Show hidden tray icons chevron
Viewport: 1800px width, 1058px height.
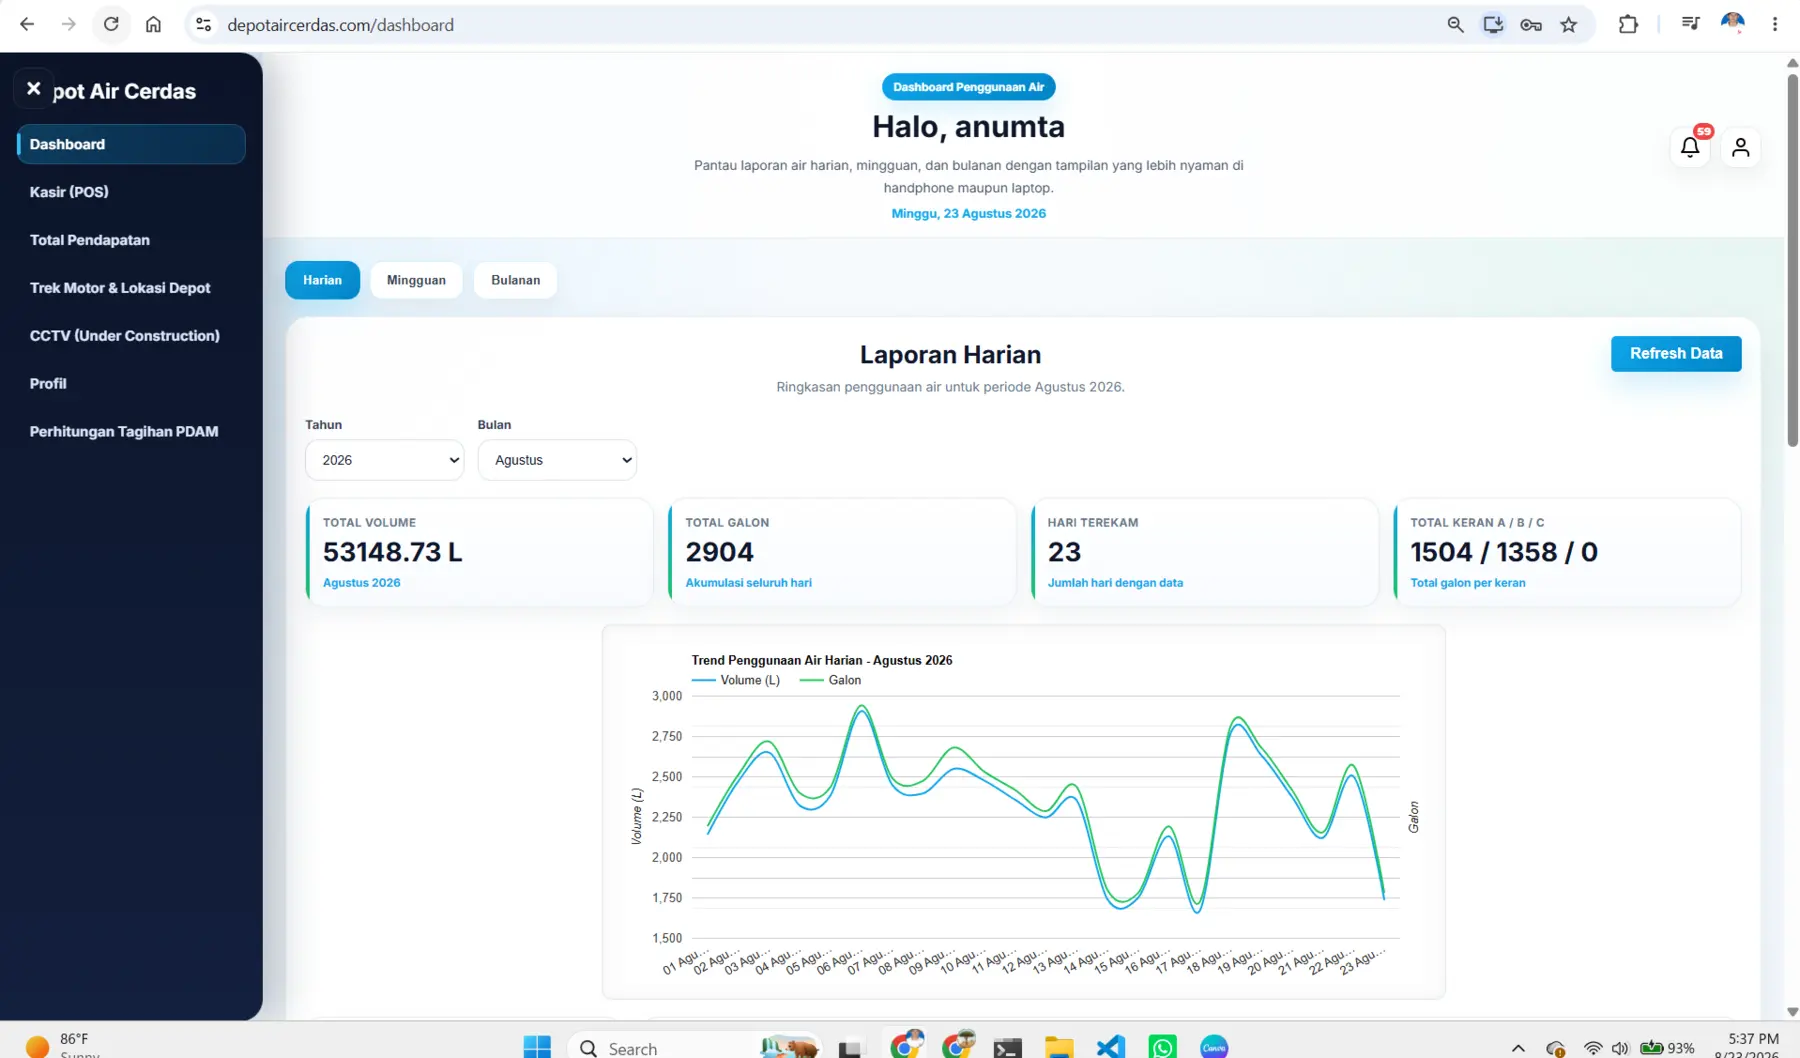(1518, 1048)
